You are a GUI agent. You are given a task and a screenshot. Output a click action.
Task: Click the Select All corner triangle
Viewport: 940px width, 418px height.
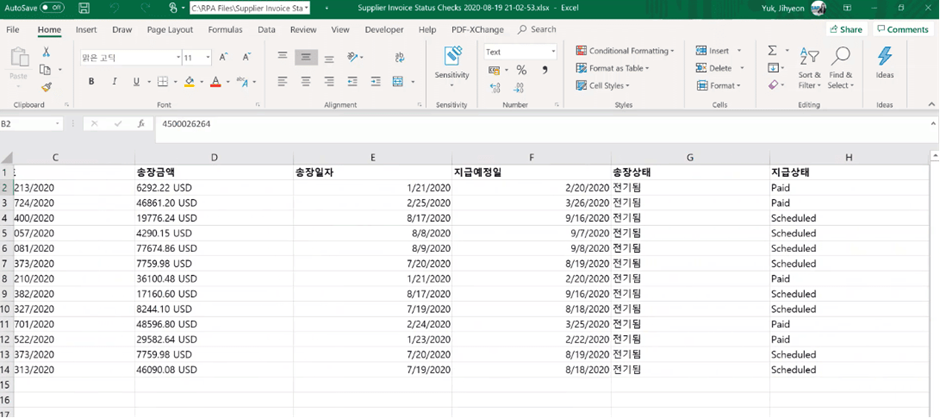tap(7, 158)
